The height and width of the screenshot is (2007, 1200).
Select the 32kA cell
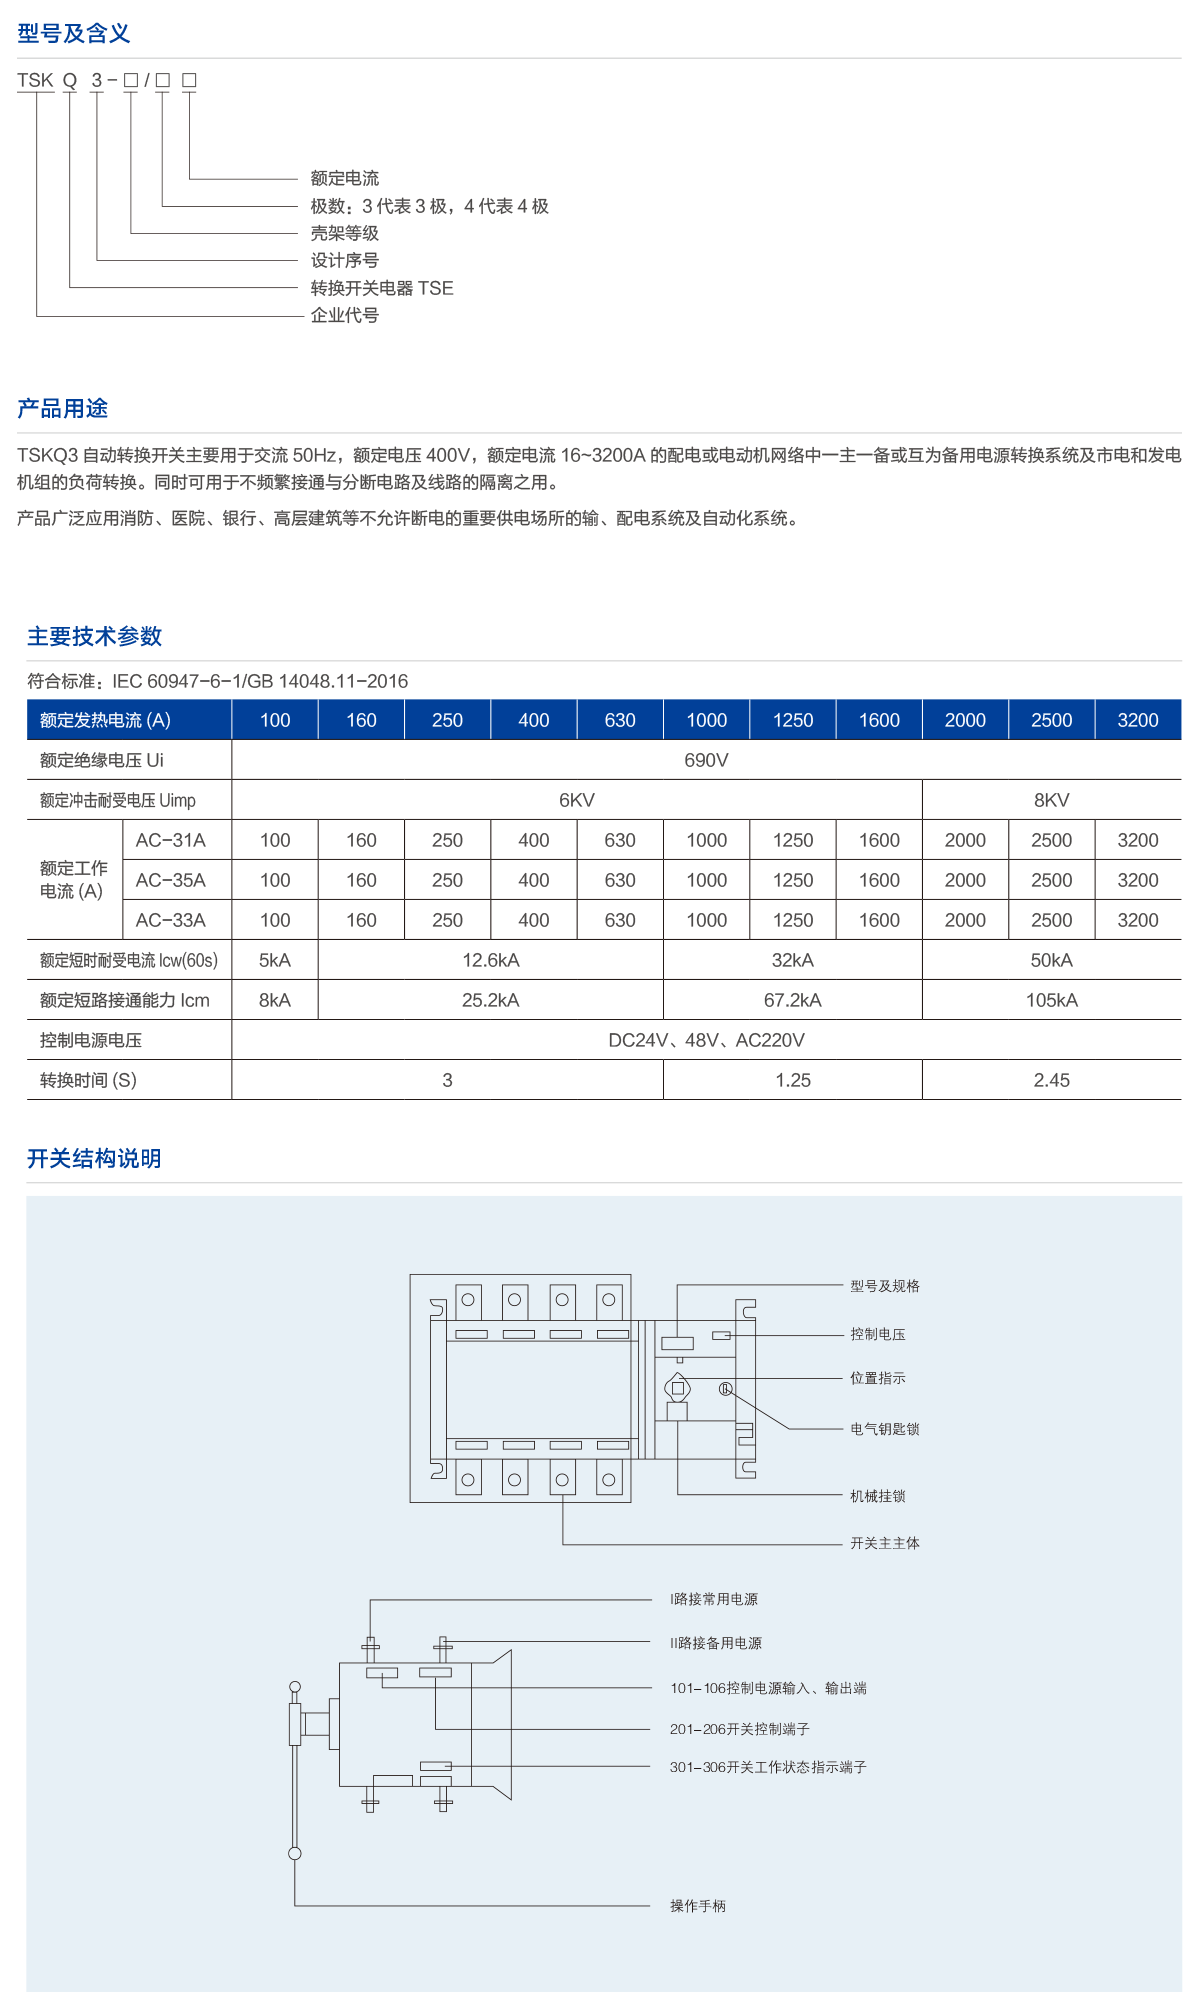click(x=793, y=960)
